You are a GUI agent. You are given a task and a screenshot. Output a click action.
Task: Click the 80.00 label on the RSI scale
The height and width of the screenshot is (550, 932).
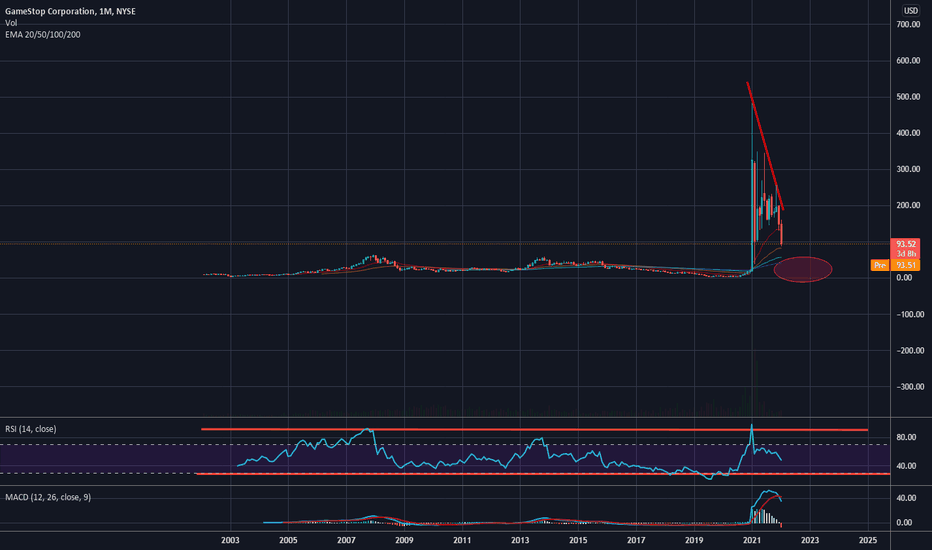pos(906,438)
